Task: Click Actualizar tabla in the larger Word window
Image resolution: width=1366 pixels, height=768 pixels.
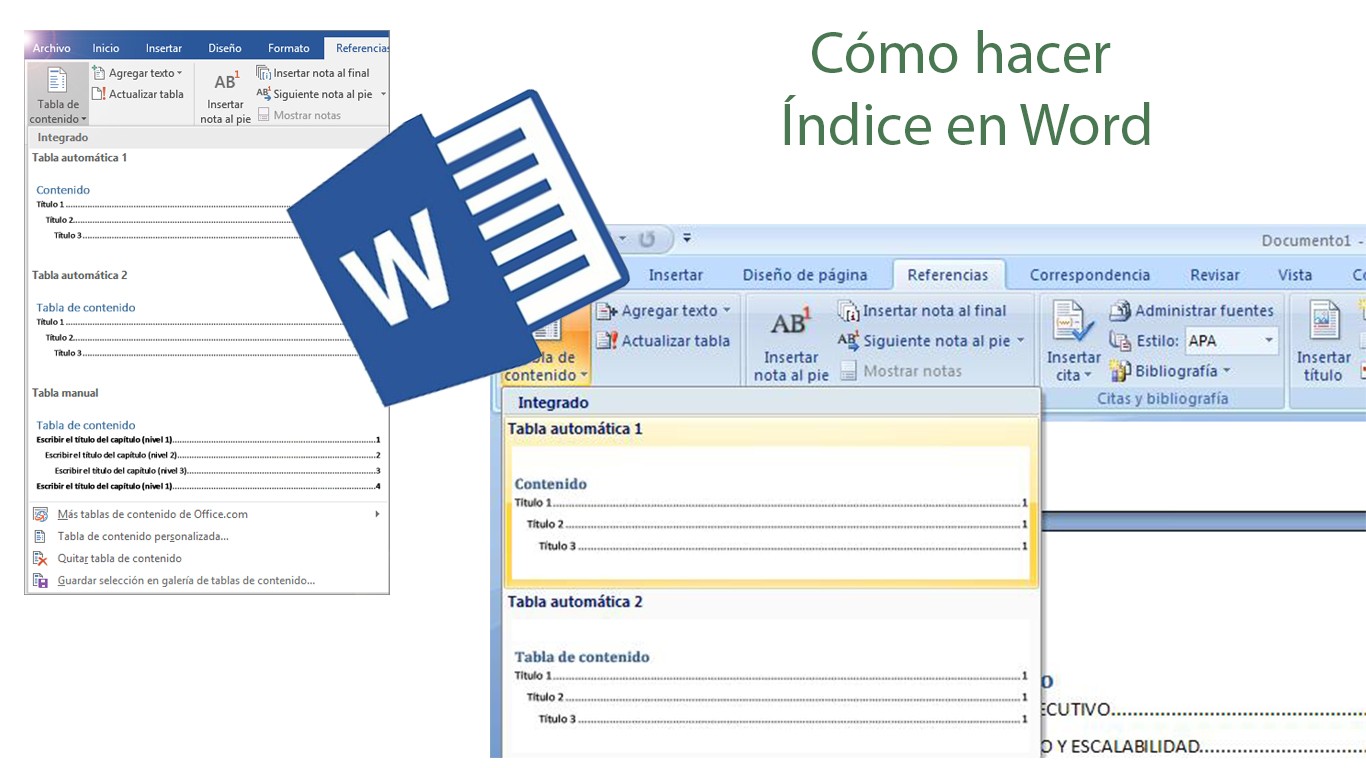Action: (x=663, y=341)
